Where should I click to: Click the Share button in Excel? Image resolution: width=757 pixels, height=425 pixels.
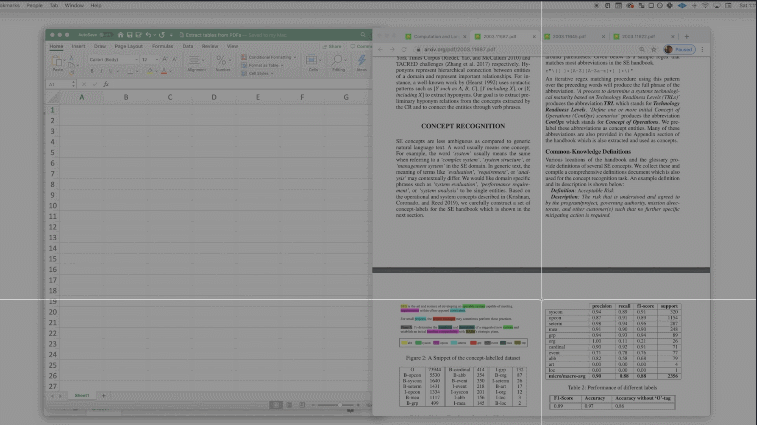[332, 46]
